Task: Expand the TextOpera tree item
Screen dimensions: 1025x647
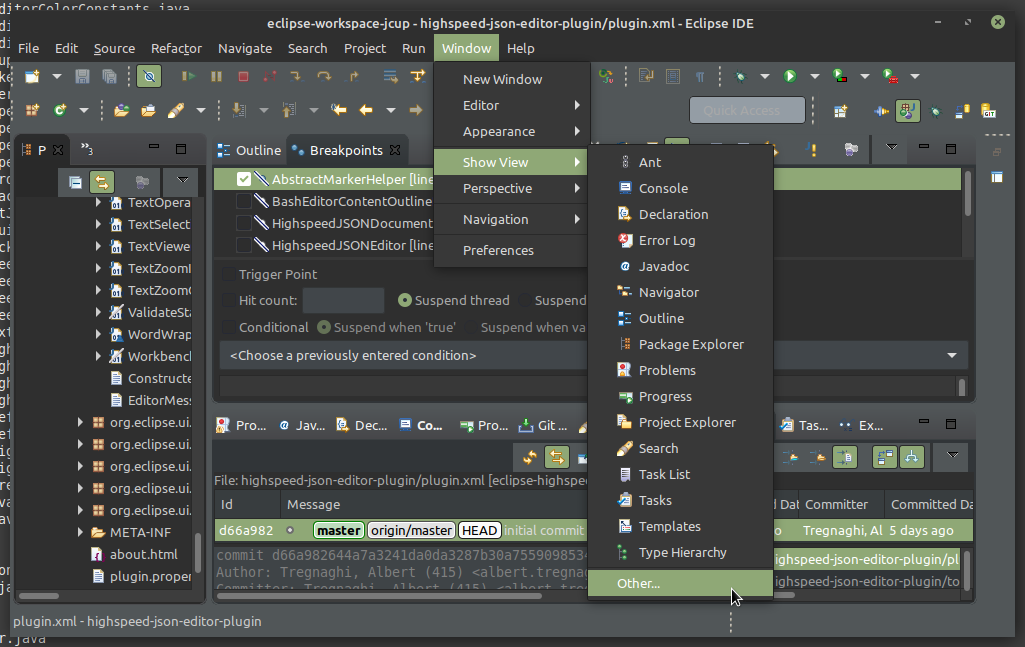Action: 98,203
